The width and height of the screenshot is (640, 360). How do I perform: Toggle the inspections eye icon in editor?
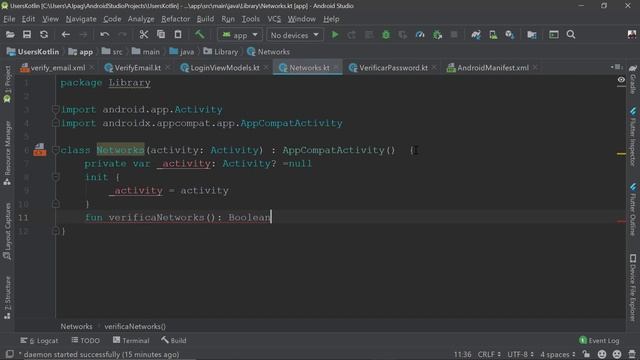(x=621, y=80)
